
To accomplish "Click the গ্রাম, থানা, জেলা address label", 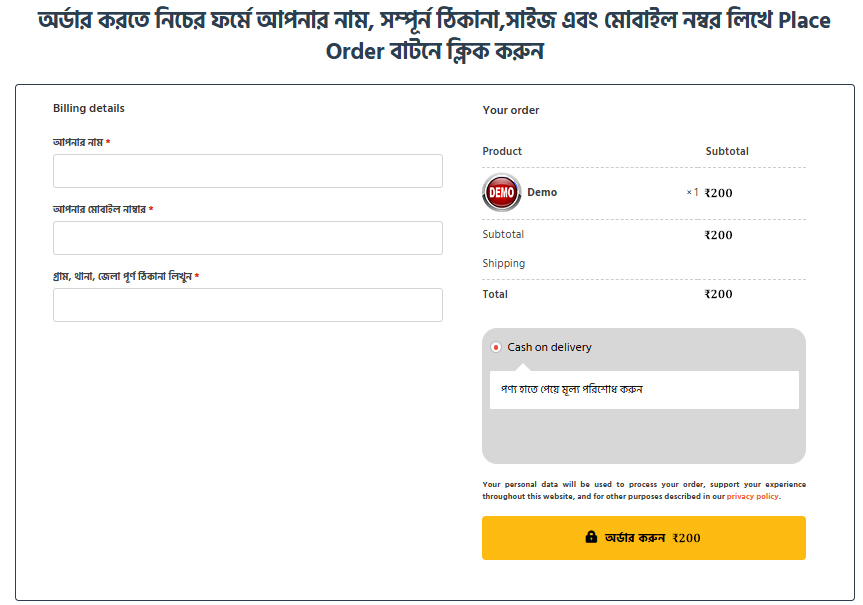I will pyautogui.click(x=122, y=276).
